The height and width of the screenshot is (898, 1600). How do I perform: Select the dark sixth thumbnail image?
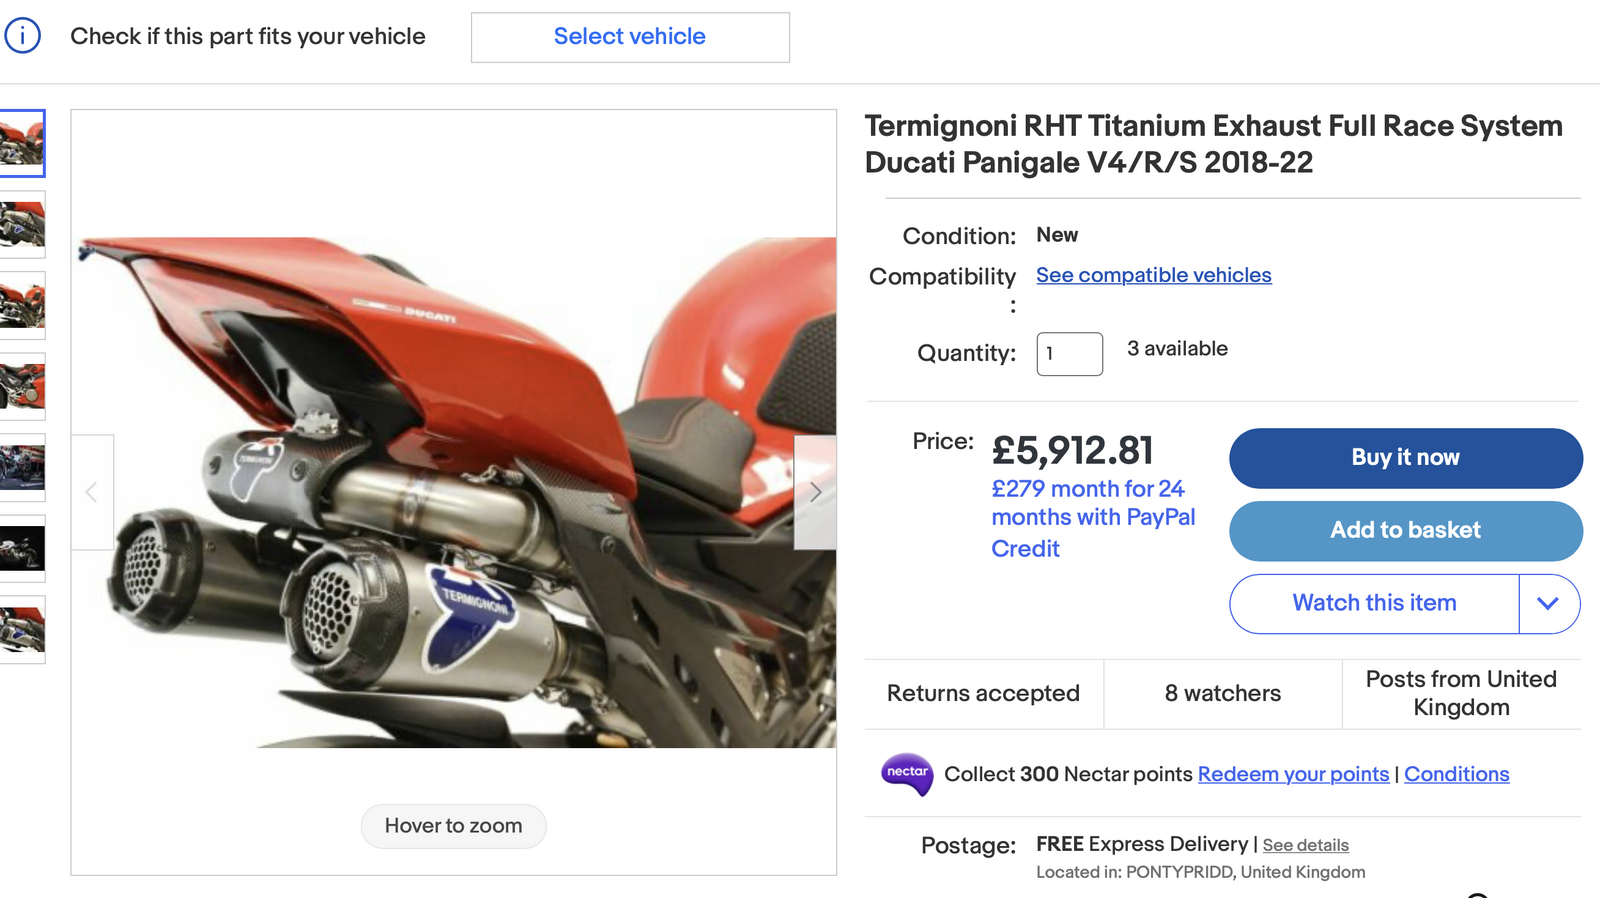pyautogui.click(x=22, y=548)
